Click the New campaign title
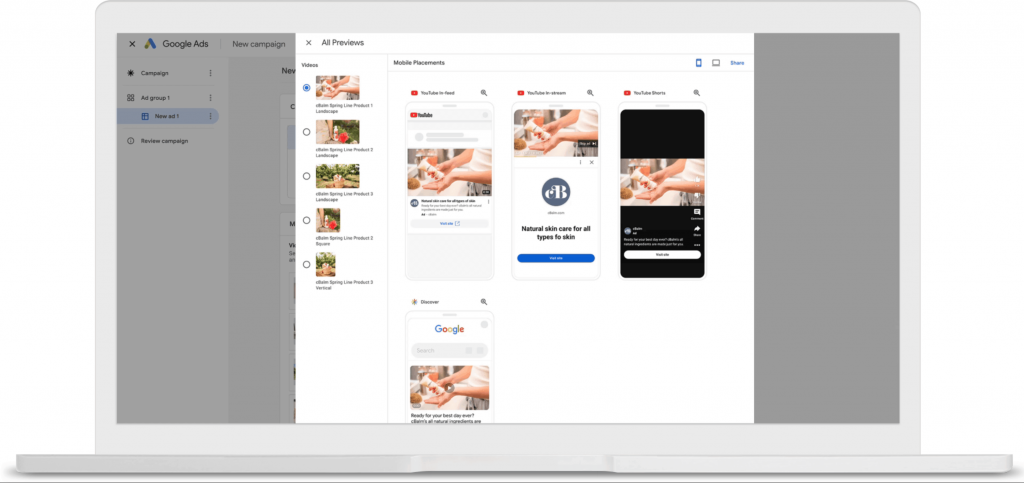The height and width of the screenshot is (483, 1024). pyautogui.click(x=259, y=44)
